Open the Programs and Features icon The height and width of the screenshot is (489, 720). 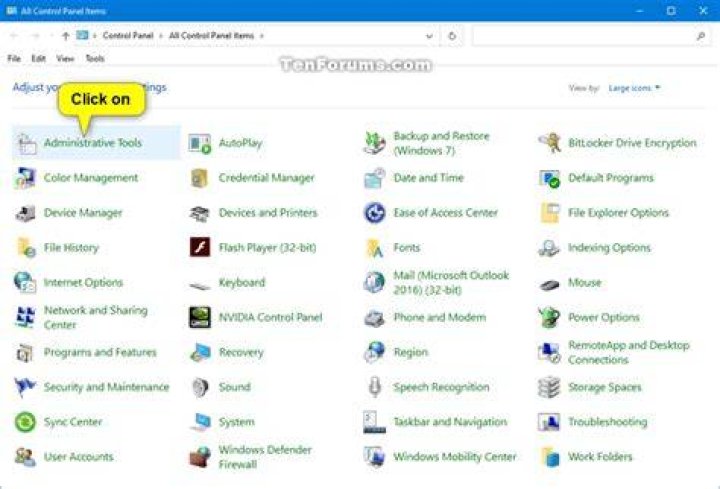coord(25,353)
